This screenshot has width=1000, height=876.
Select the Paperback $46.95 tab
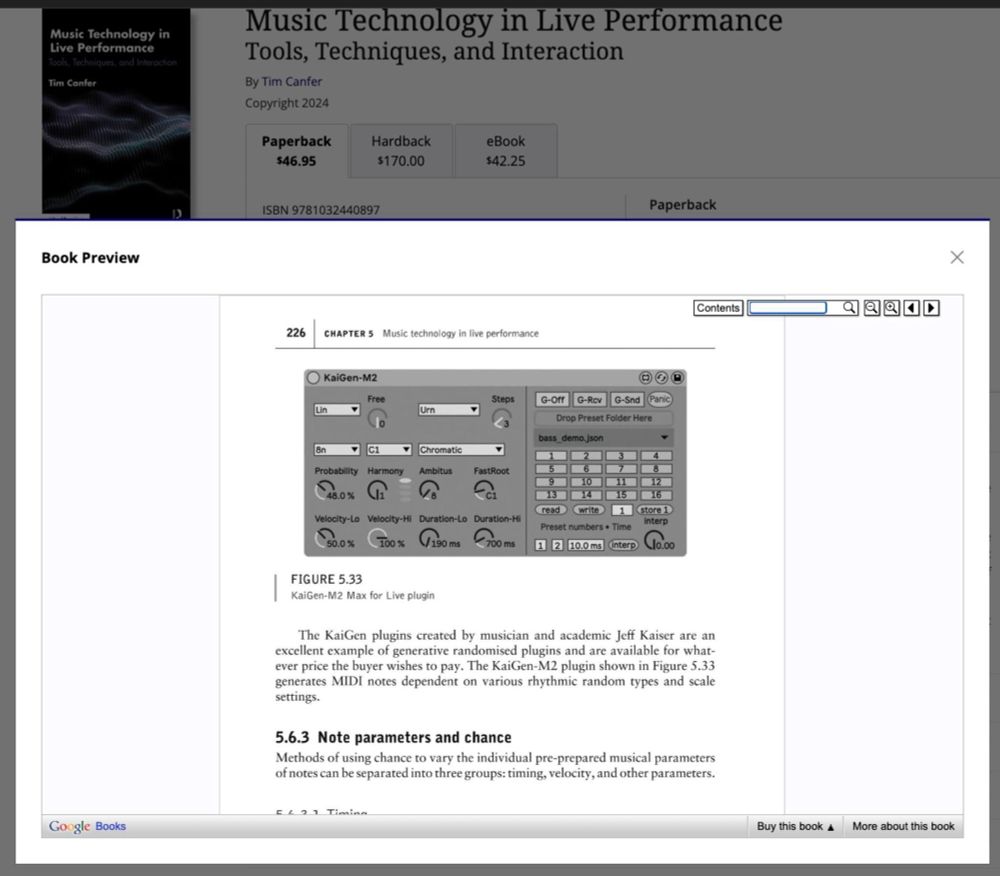(297, 151)
